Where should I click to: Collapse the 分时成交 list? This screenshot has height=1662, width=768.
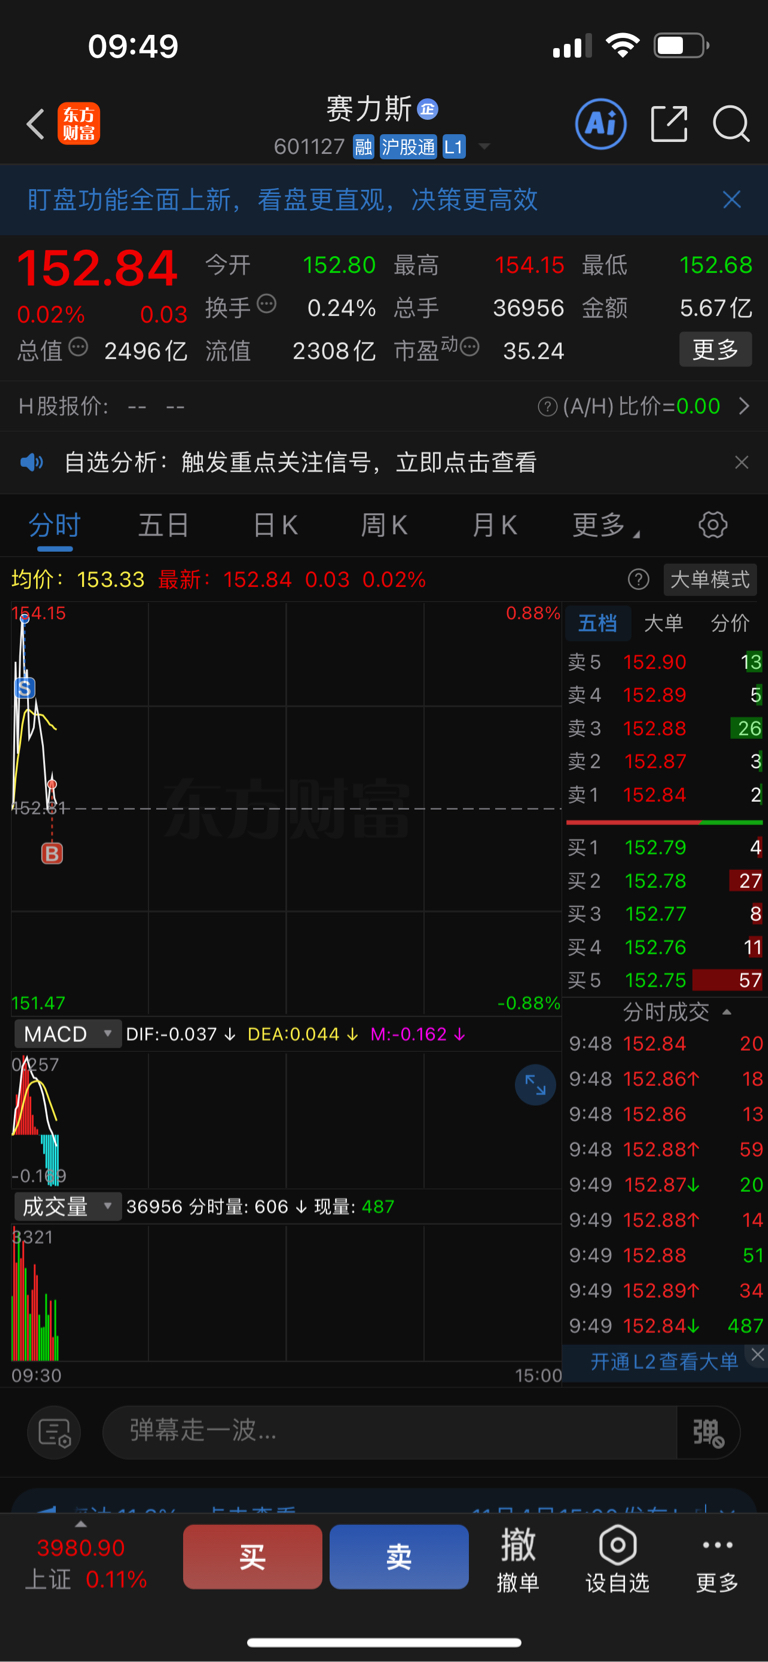727,1012
